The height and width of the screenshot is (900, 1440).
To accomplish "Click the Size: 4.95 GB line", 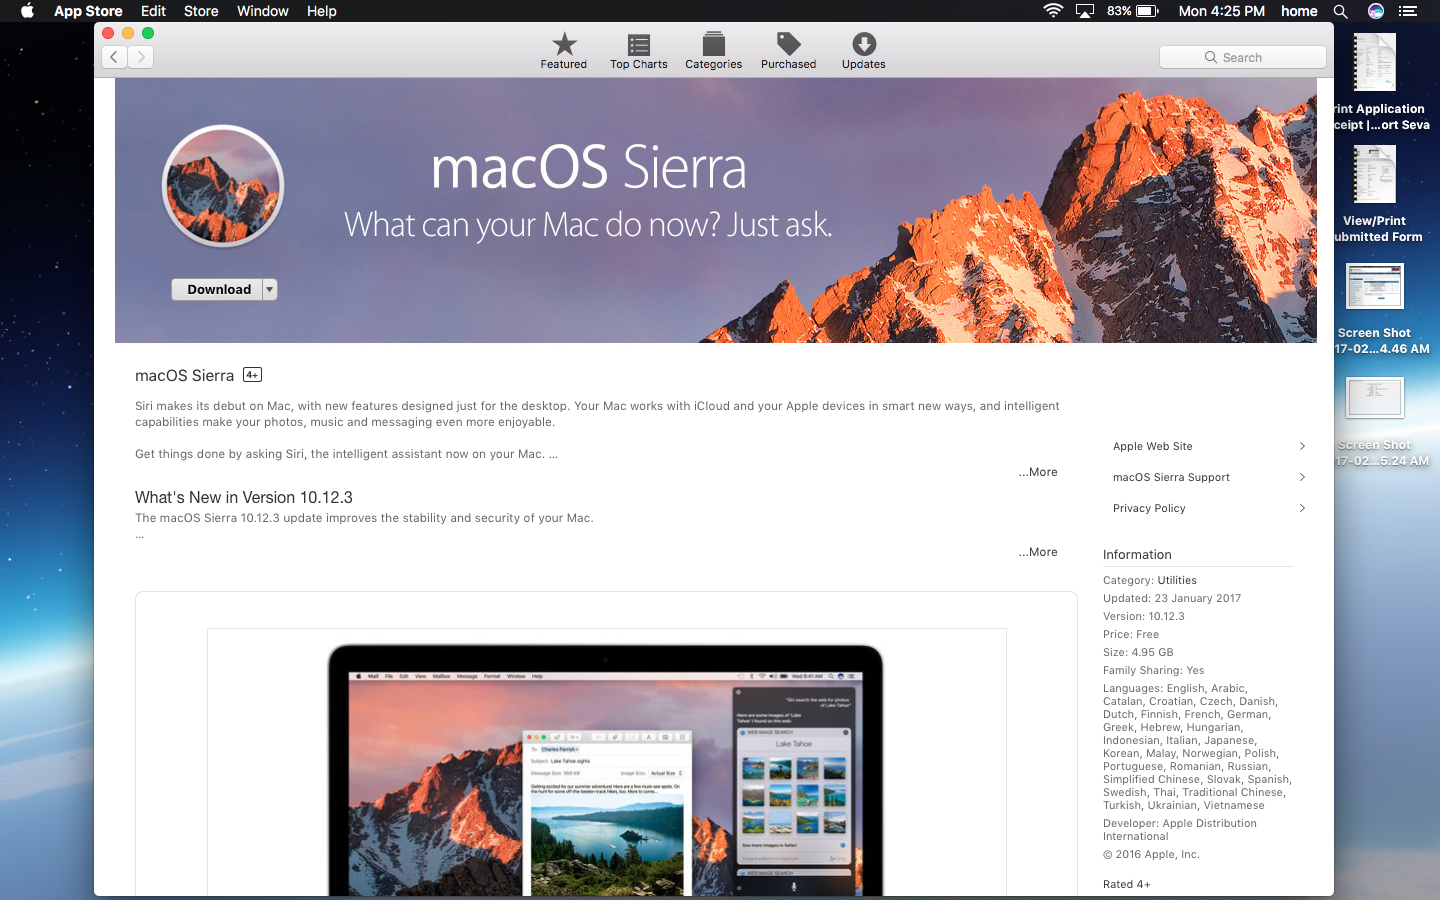I will pyautogui.click(x=1138, y=652).
